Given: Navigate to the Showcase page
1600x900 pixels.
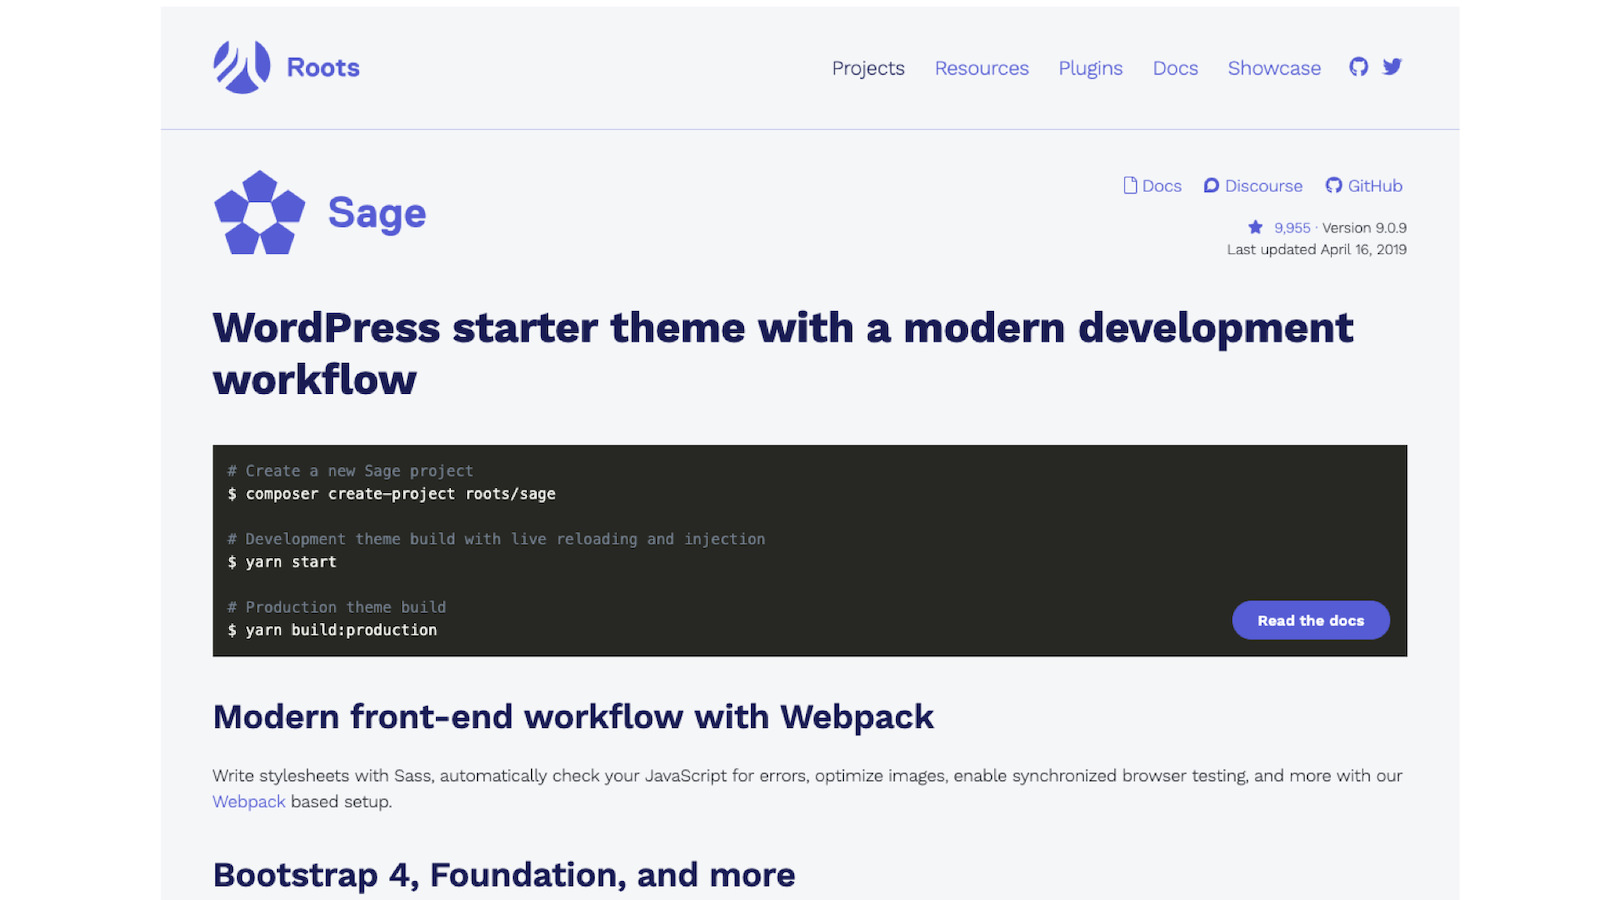Looking at the screenshot, I should (1274, 68).
